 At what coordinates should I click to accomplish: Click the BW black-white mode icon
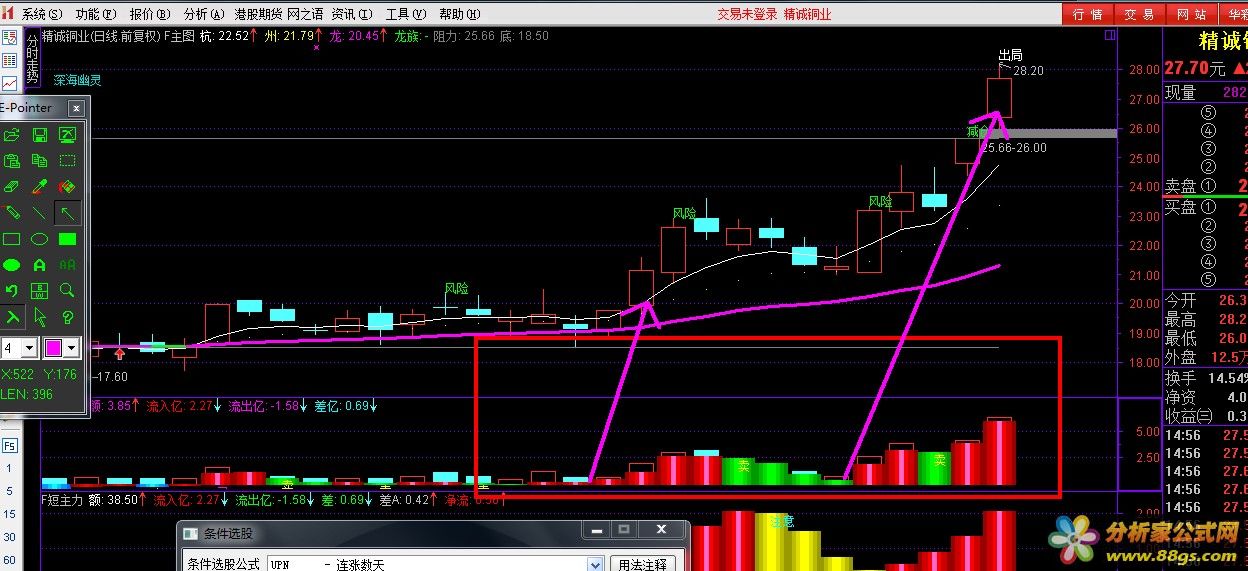pyautogui.click(x=40, y=291)
